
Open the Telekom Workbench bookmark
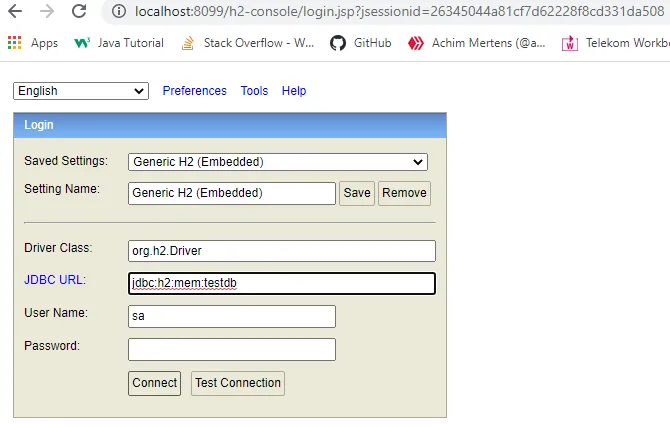[616, 43]
